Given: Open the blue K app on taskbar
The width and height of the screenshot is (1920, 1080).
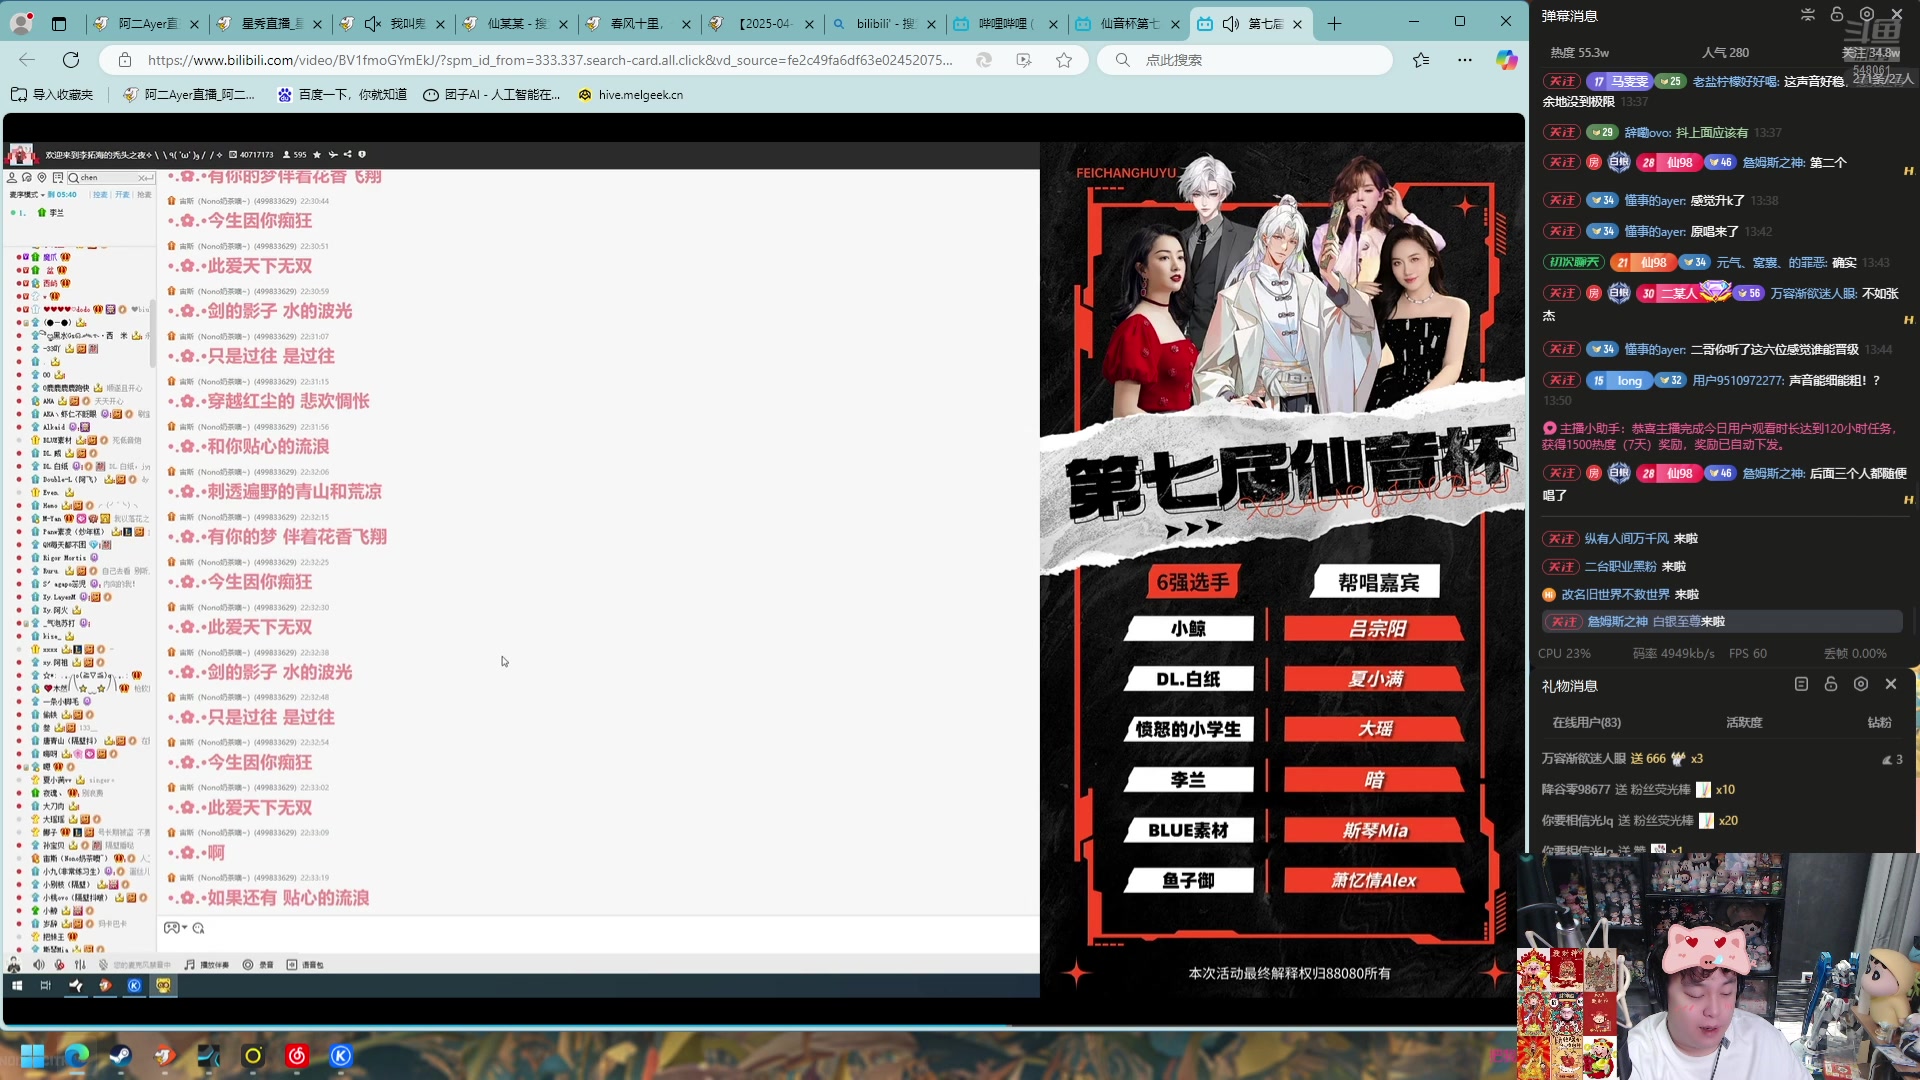Looking at the screenshot, I should pyautogui.click(x=341, y=1056).
